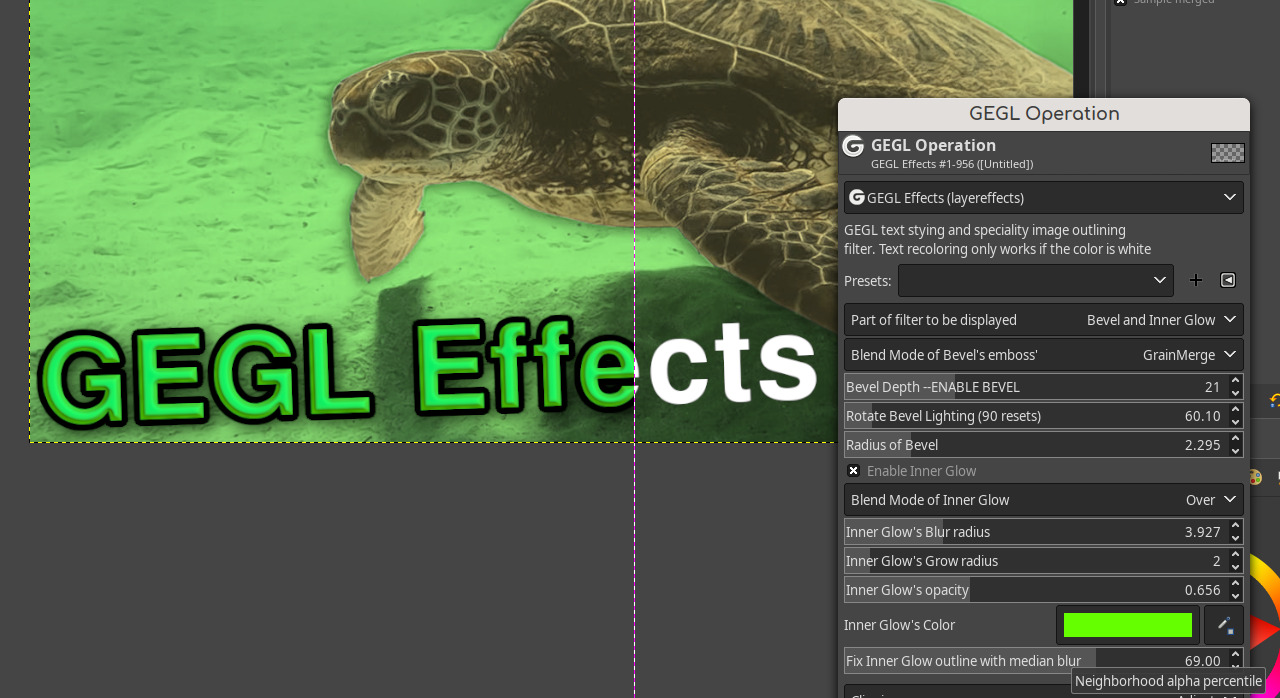The image size is (1280, 698).
Task: Decrease Inner Glow's Grow radius value
Action: coord(1236,567)
